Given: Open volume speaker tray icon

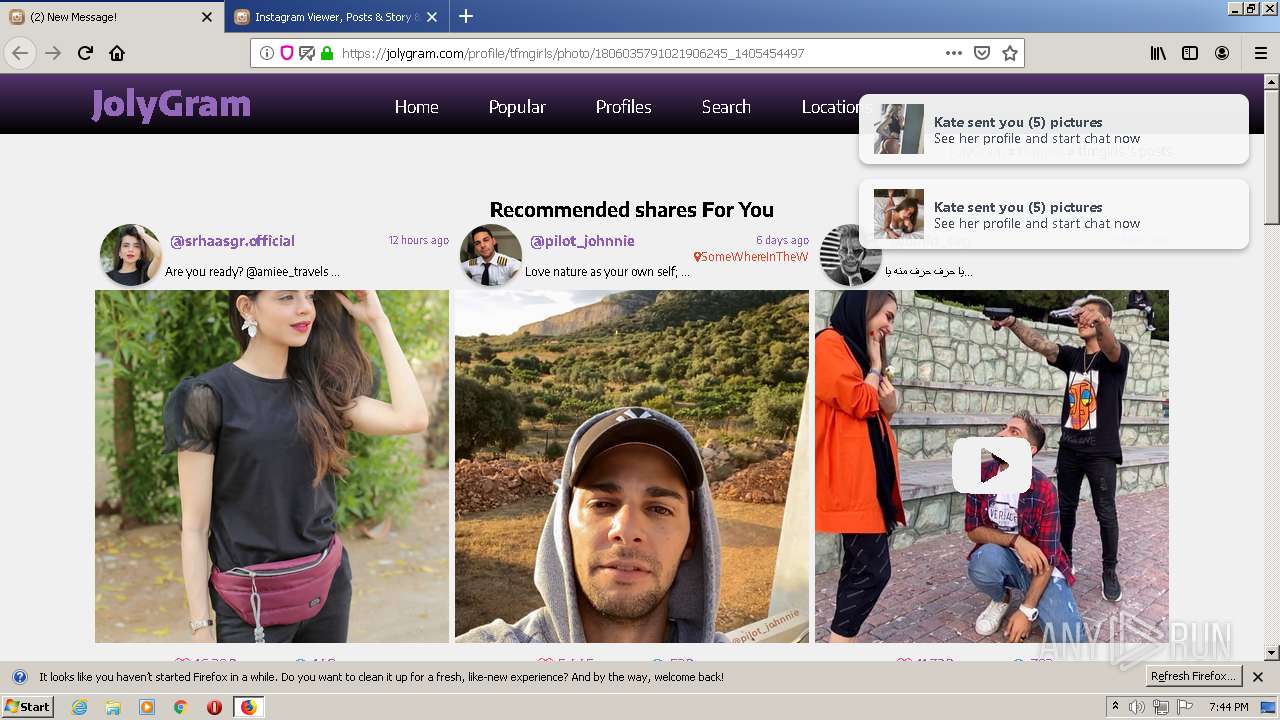Looking at the screenshot, I should click(x=1137, y=707).
